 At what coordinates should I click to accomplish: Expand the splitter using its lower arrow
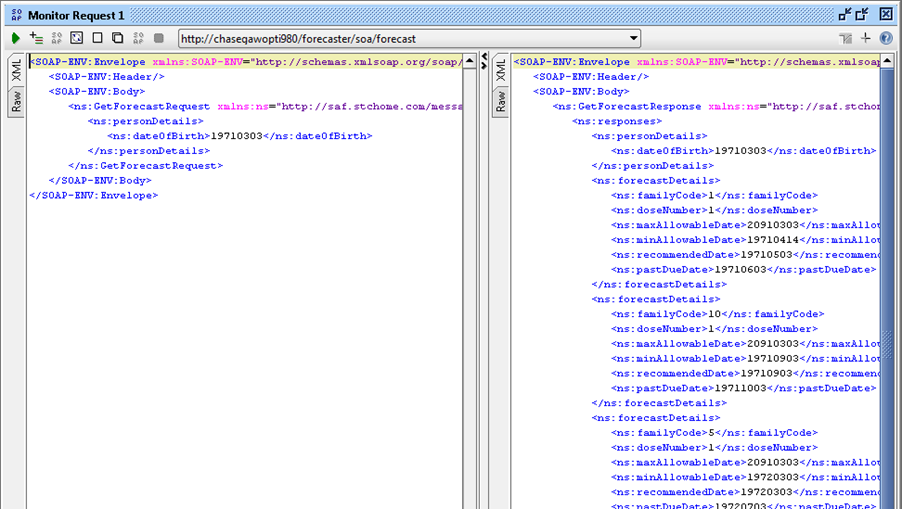coord(484,65)
